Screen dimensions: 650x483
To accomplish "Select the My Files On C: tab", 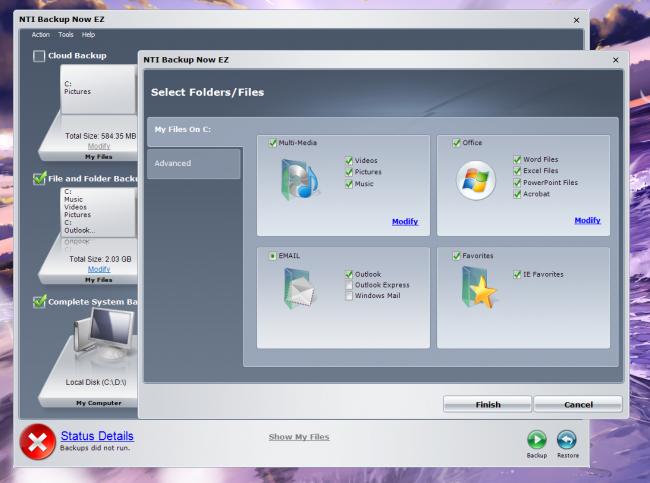I will pyautogui.click(x=195, y=131).
